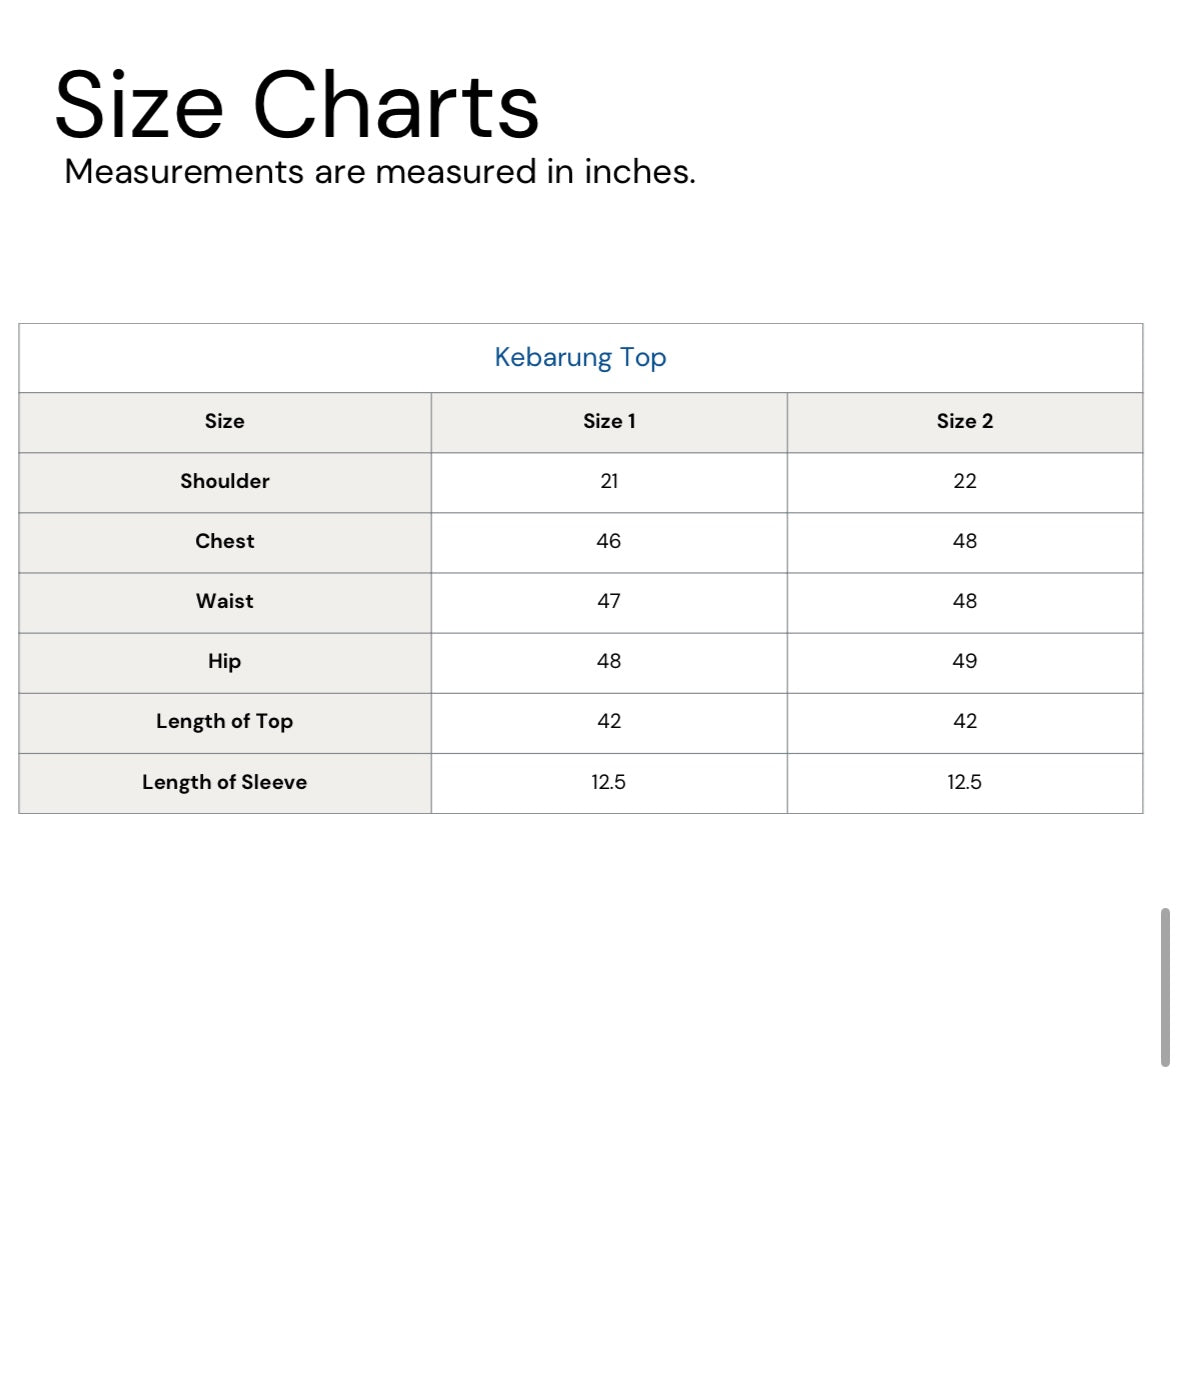Click the measurements in inches note
The height and width of the screenshot is (1383, 1179).
point(379,172)
